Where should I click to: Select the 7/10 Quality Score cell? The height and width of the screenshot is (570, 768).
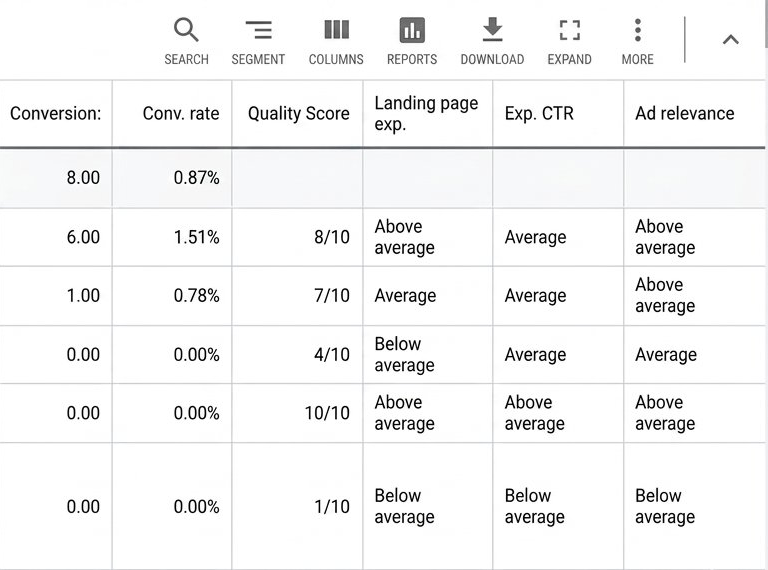coord(332,296)
